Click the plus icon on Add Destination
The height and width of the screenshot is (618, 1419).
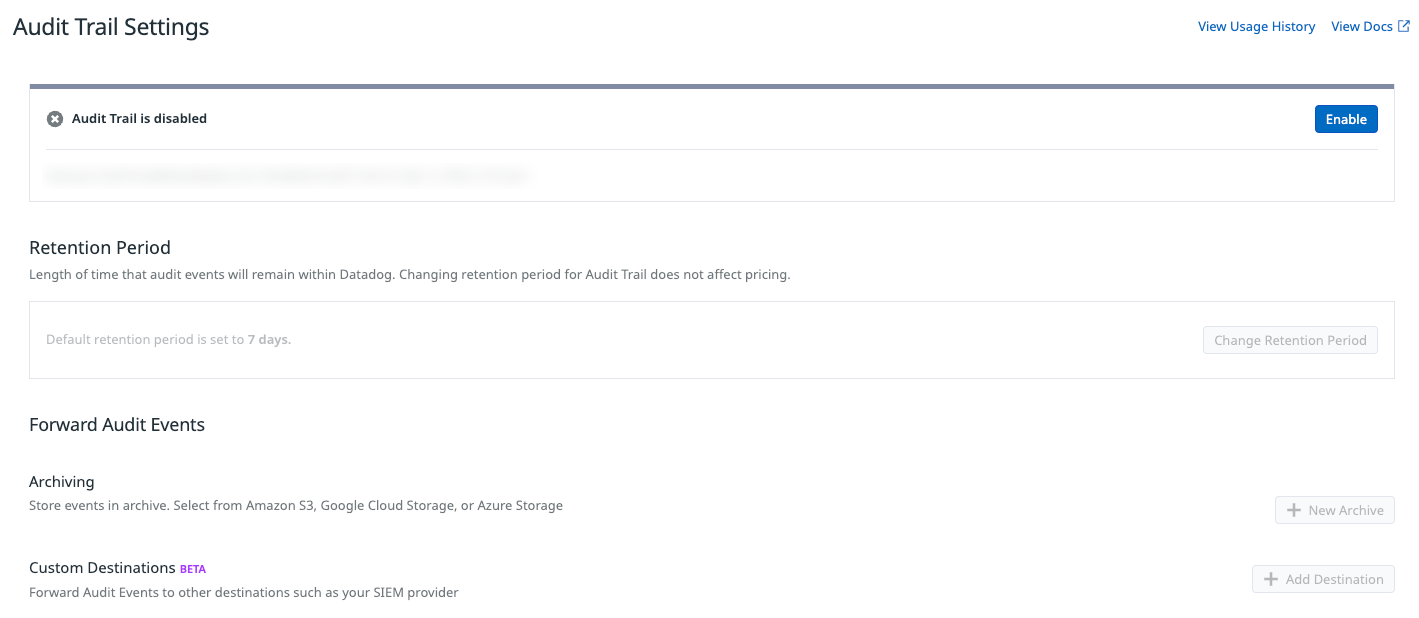click(1271, 579)
